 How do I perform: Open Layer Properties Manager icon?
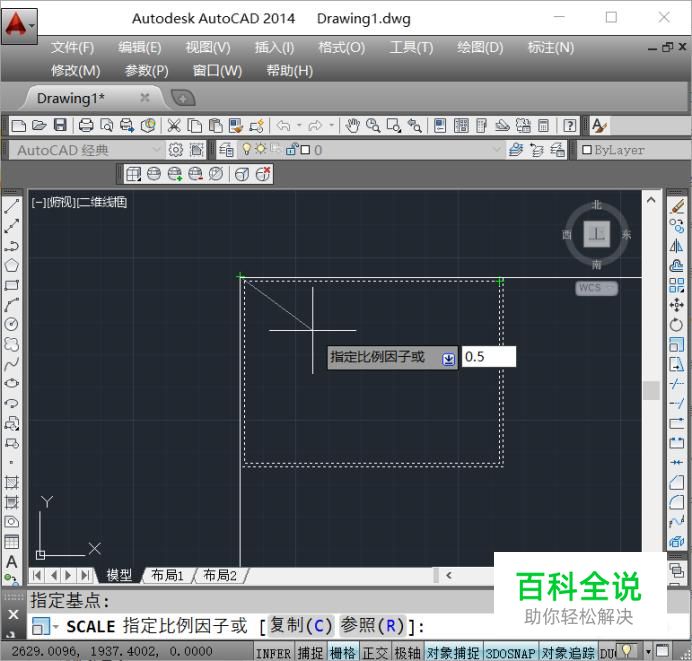coord(226,150)
